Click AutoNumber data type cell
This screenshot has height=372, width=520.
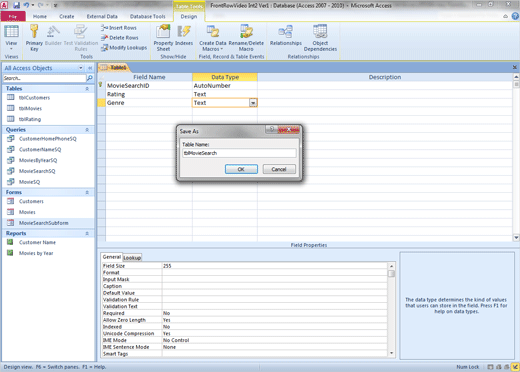tap(225, 86)
